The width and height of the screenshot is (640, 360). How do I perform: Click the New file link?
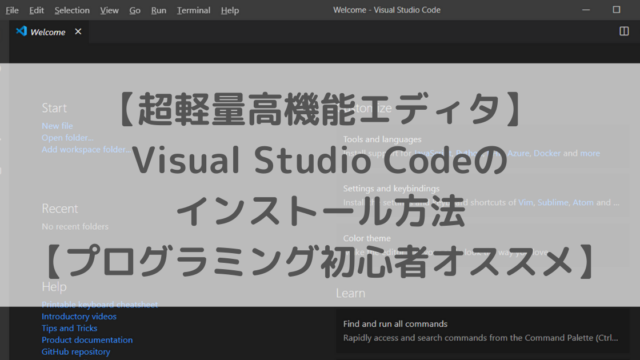(57, 126)
